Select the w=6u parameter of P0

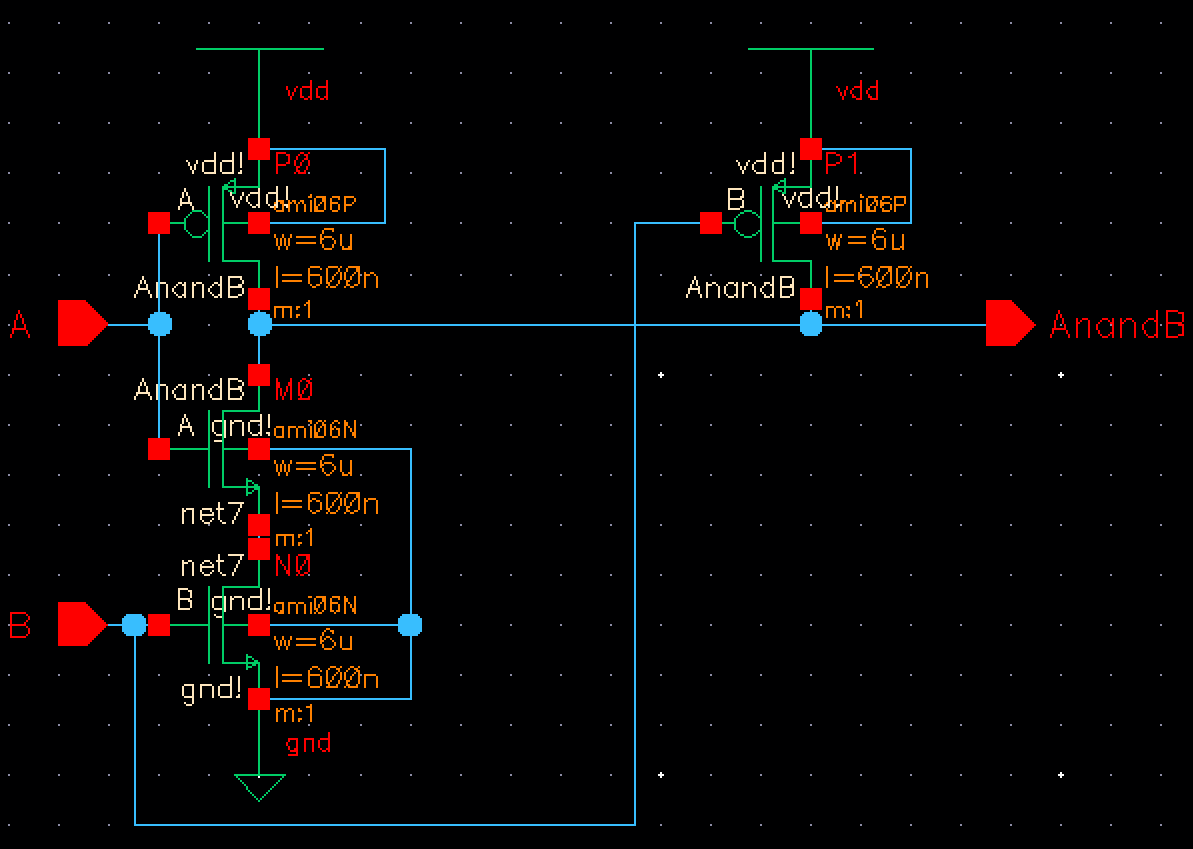313,242
